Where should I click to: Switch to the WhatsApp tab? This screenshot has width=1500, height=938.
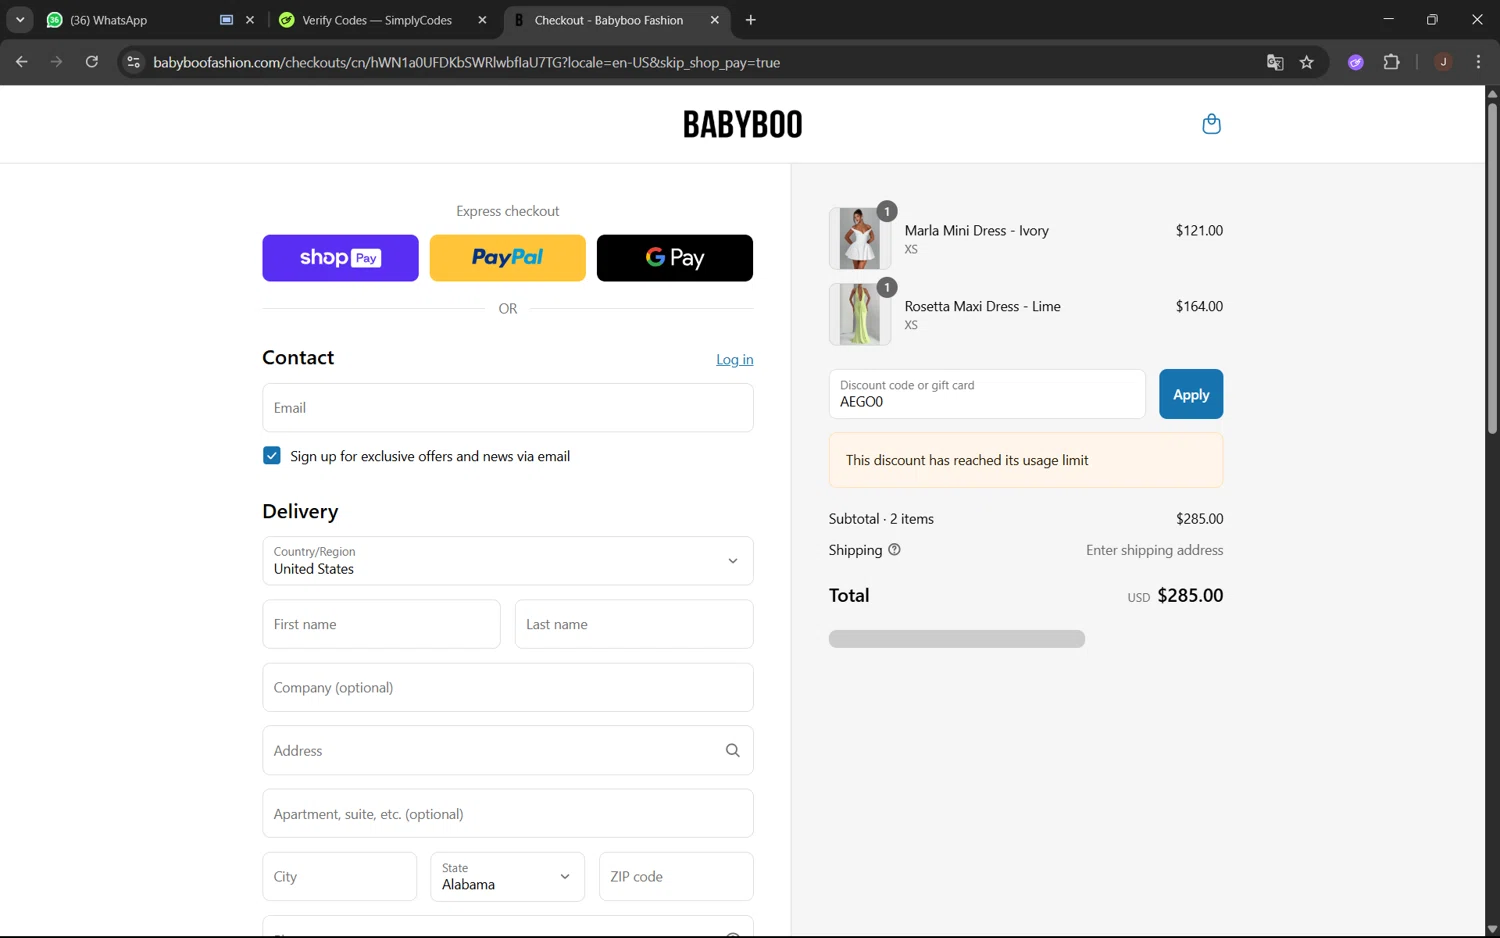150,20
